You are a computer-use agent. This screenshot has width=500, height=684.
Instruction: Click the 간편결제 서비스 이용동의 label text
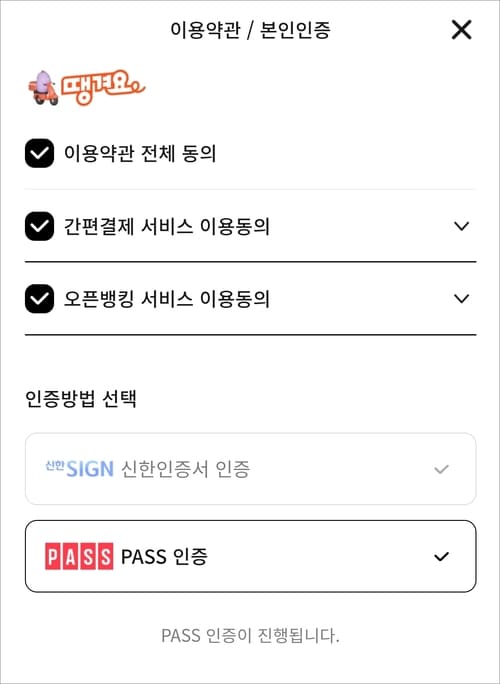167,226
